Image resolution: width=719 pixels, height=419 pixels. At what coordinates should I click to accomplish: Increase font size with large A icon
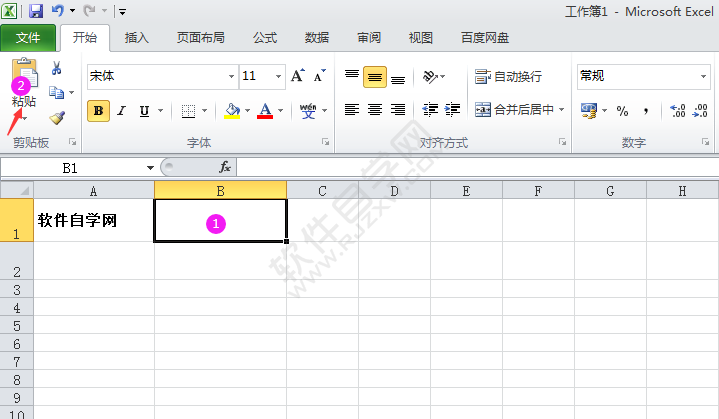pyautogui.click(x=298, y=76)
